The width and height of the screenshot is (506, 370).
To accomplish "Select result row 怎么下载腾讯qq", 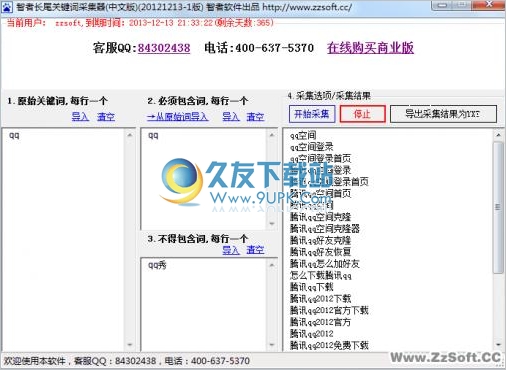I will 320,275.
